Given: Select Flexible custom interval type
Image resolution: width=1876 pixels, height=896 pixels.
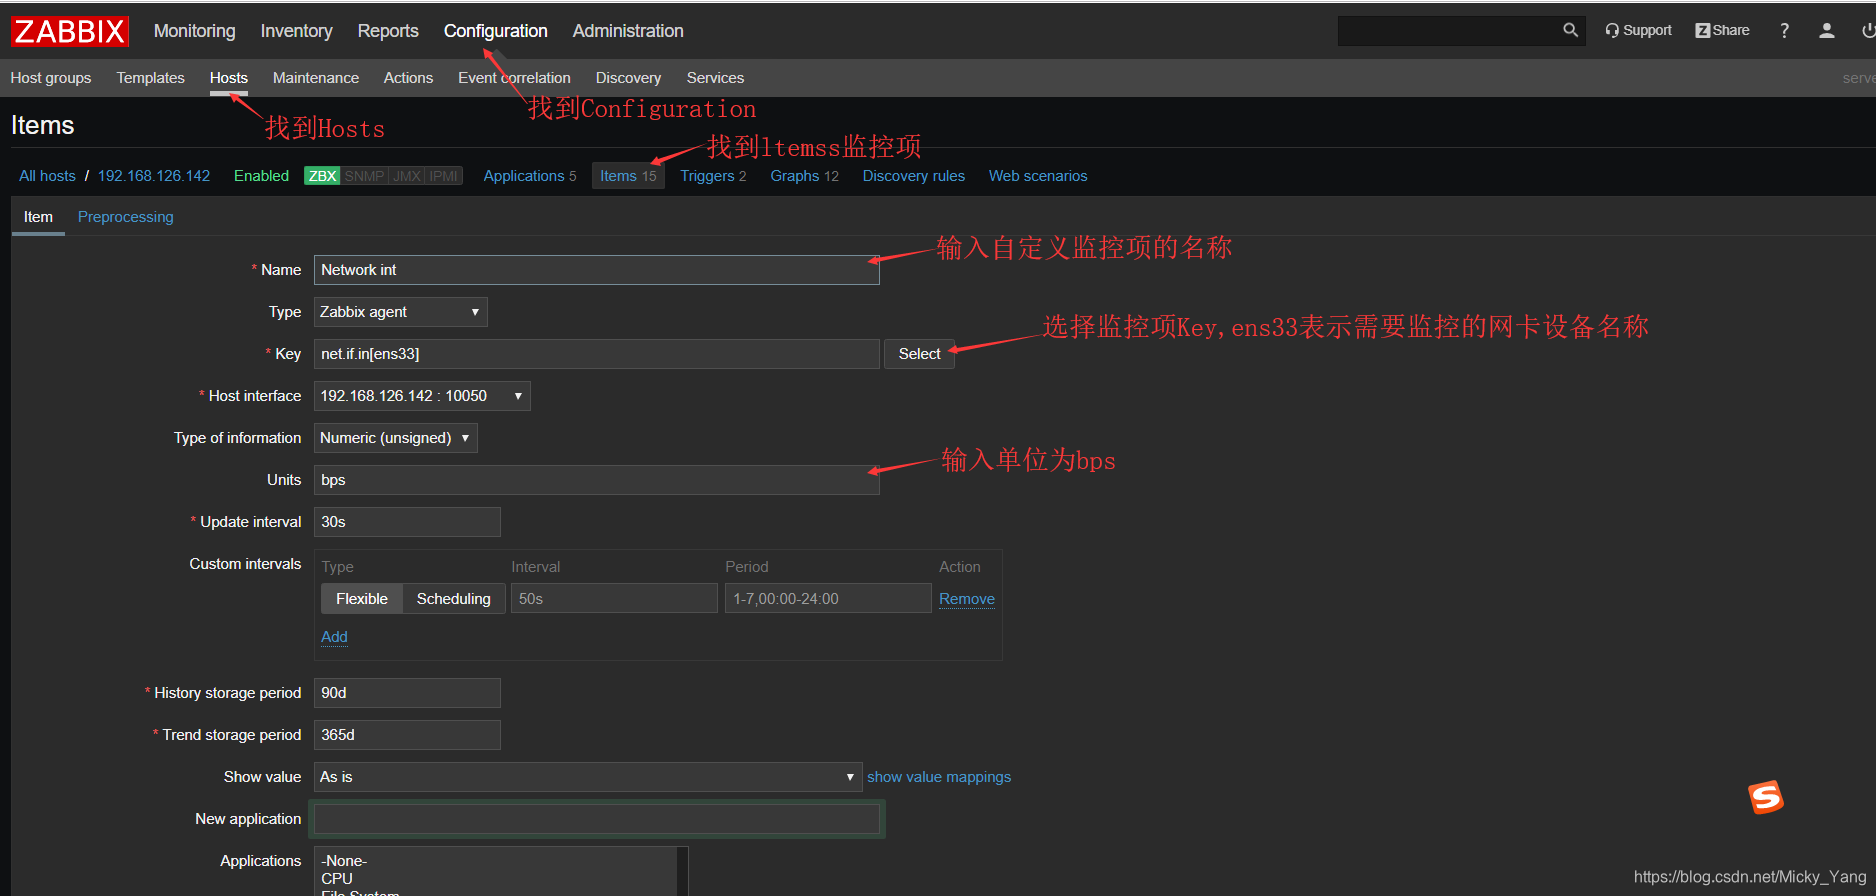Looking at the screenshot, I should tap(362, 599).
